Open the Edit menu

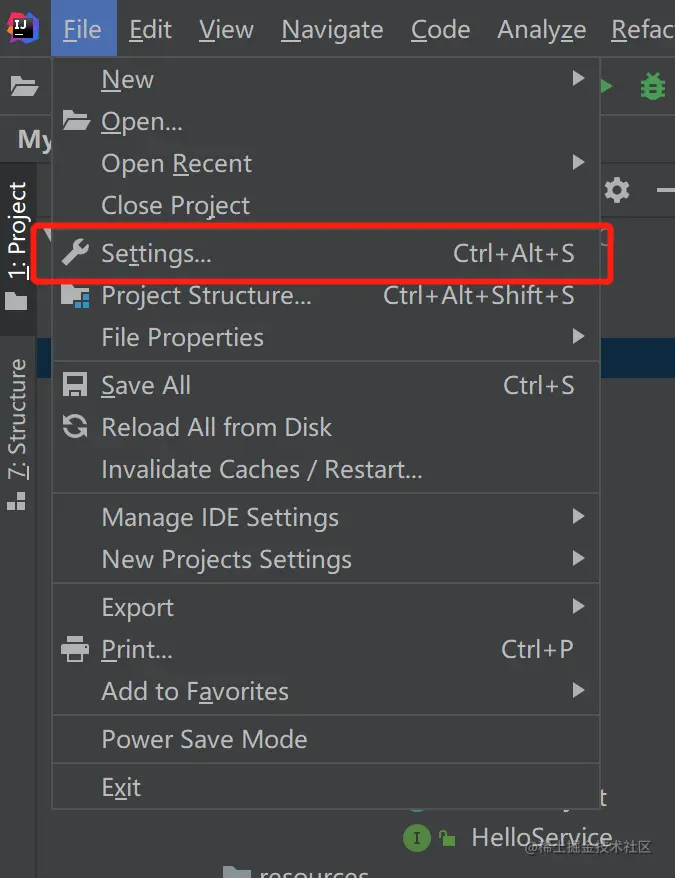[x=150, y=30]
